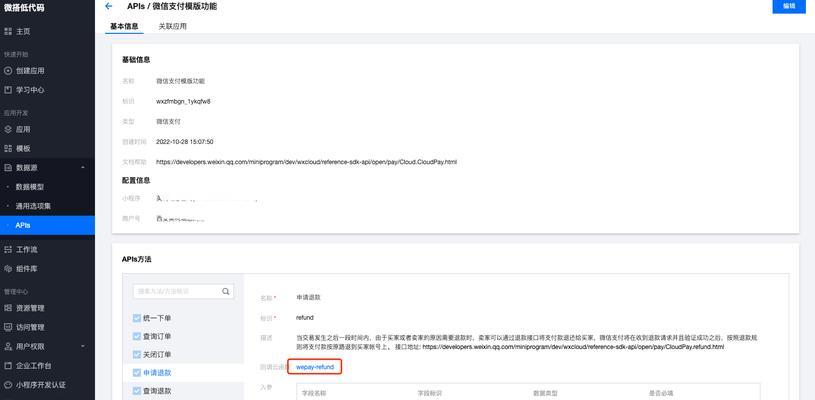This screenshot has height=400, width=815.
Task: Click the 模板 grid icon
Action: tap(8, 149)
